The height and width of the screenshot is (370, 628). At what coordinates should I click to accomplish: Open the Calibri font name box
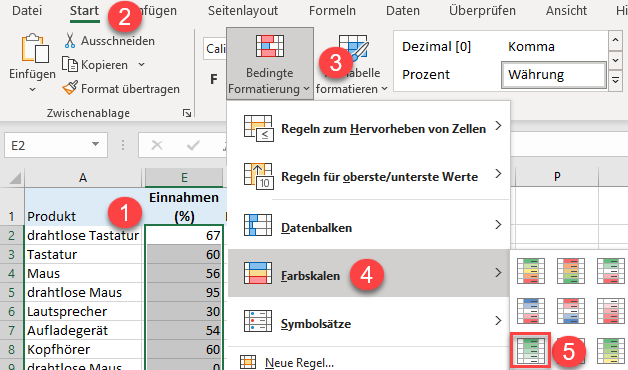click(215, 48)
